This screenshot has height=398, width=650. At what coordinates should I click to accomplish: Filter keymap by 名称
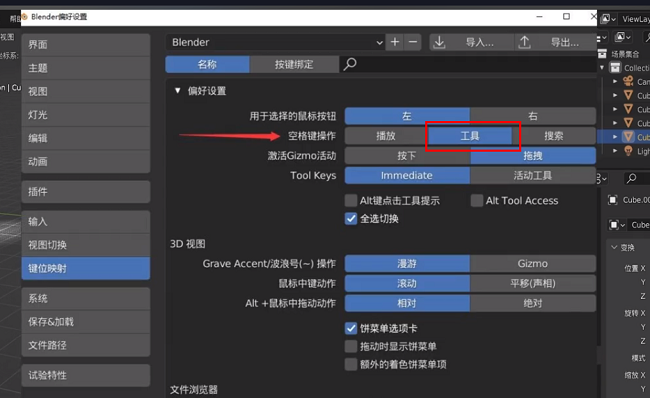pos(207,65)
